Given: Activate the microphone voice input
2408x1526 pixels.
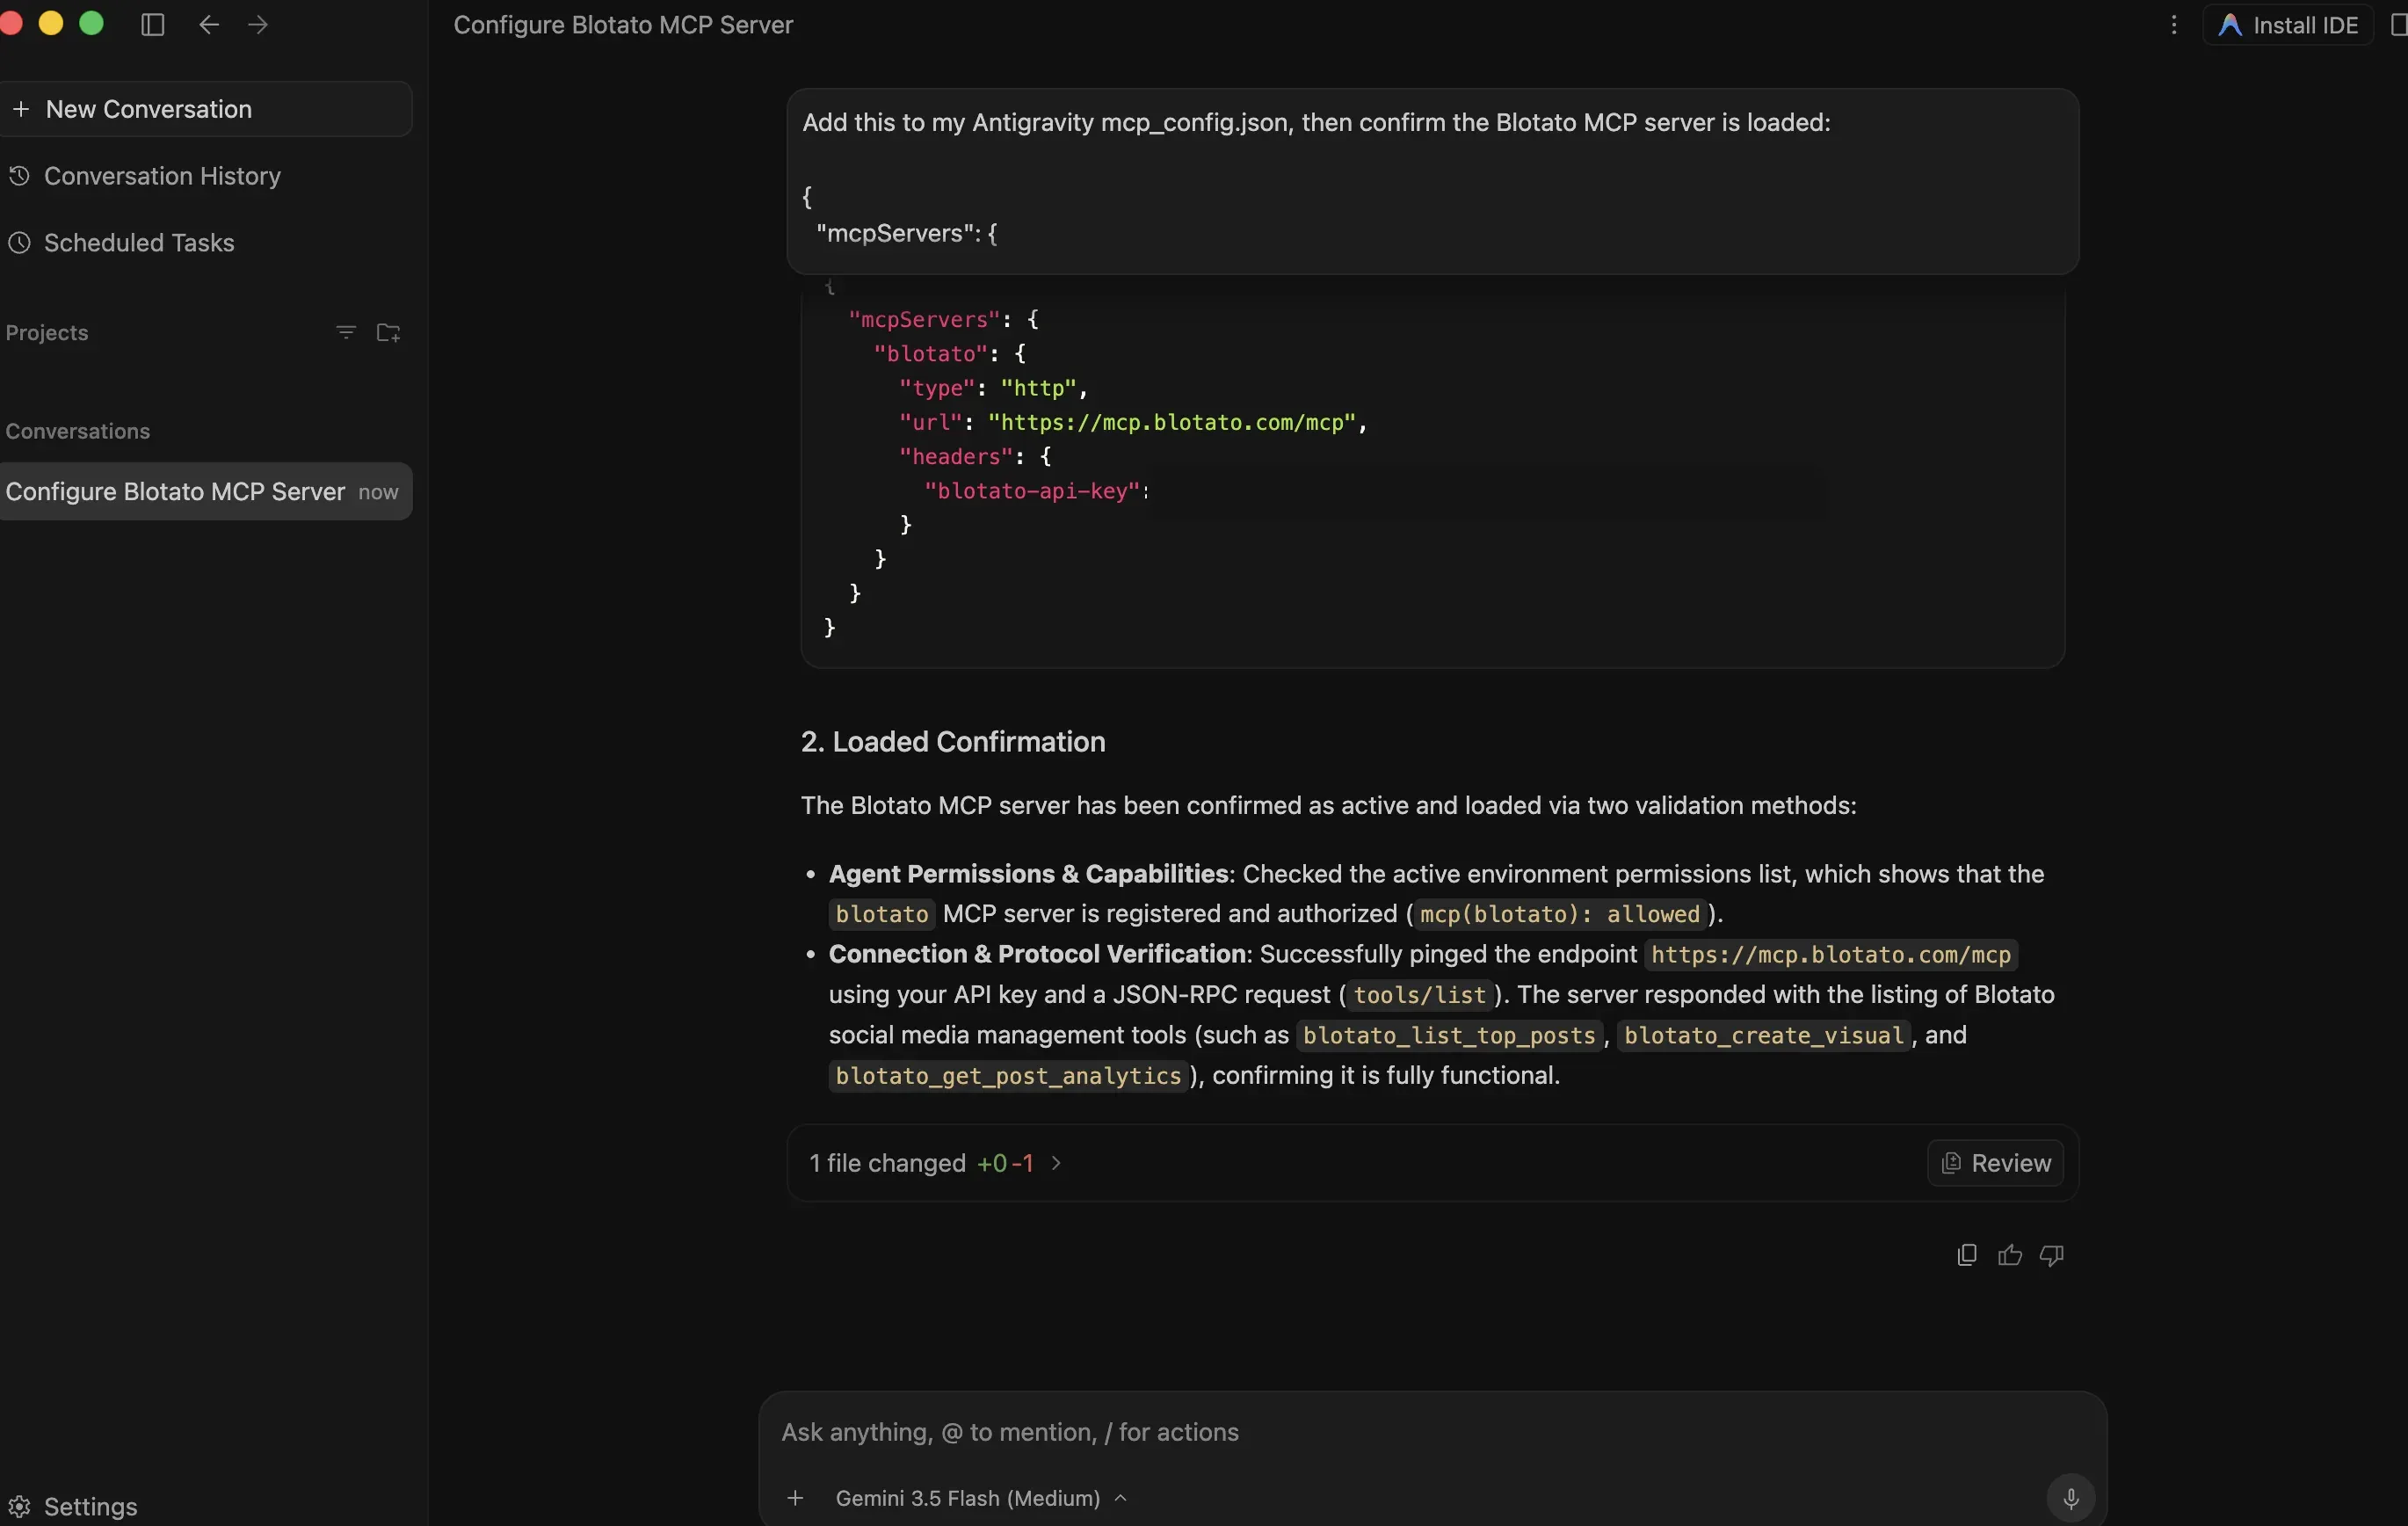Looking at the screenshot, I should (2071, 1498).
